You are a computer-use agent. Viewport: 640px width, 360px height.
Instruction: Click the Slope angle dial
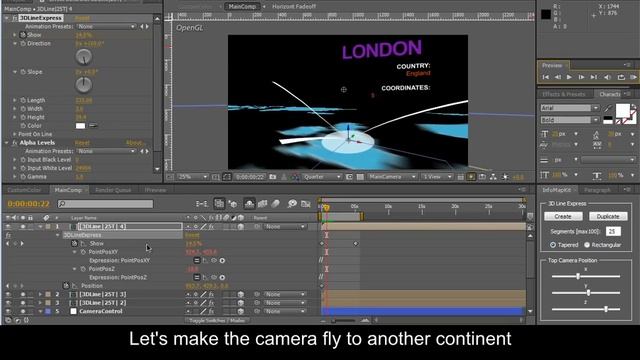pyautogui.click(x=84, y=84)
